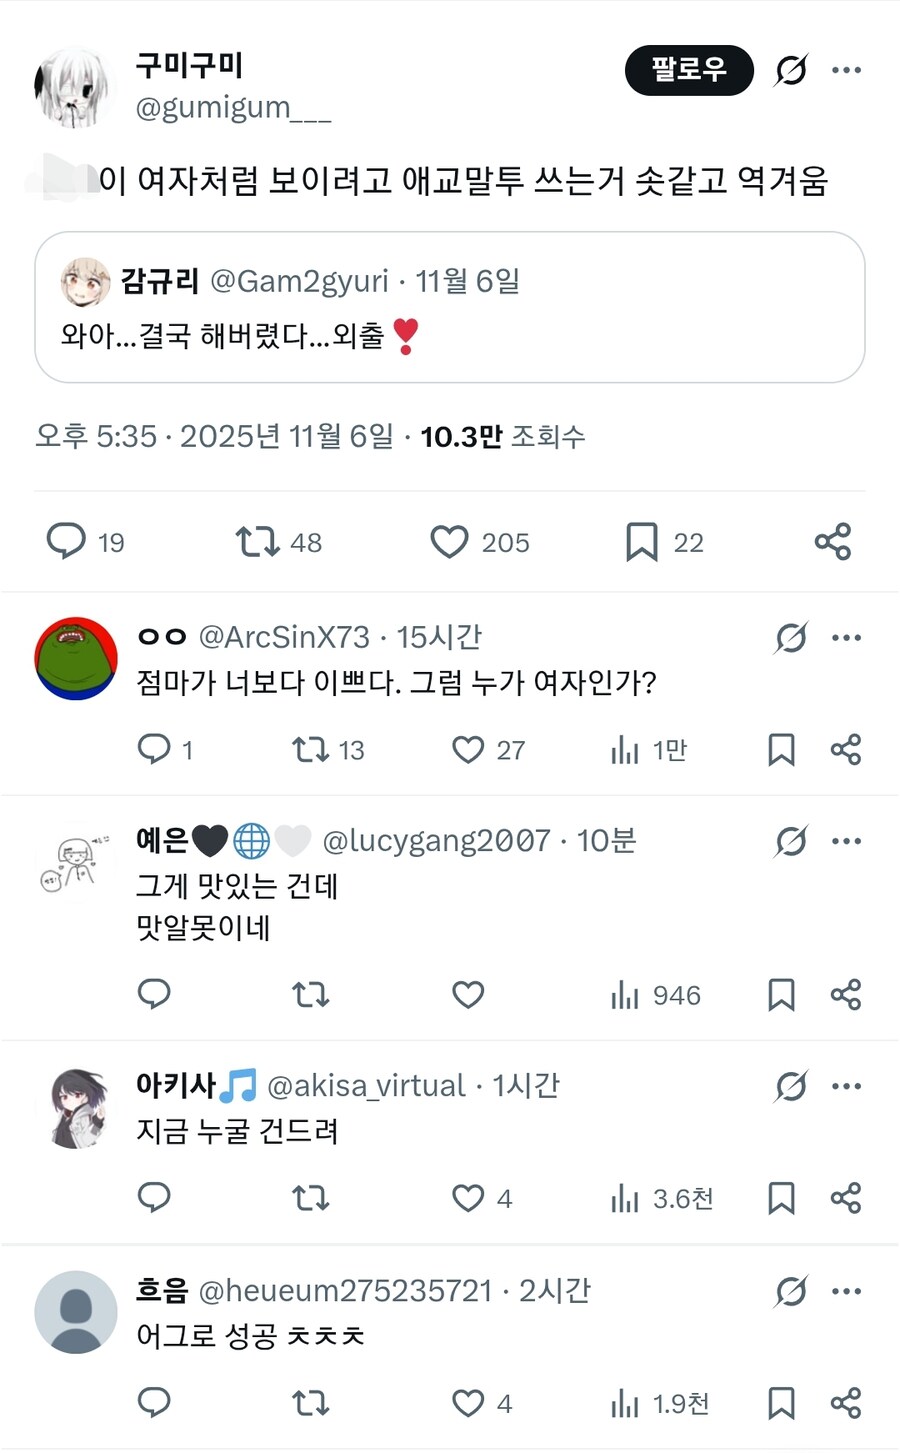The height and width of the screenshot is (1453, 900).
Task: Reply to the @akisa_virtual comment
Action: [x=154, y=1198]
